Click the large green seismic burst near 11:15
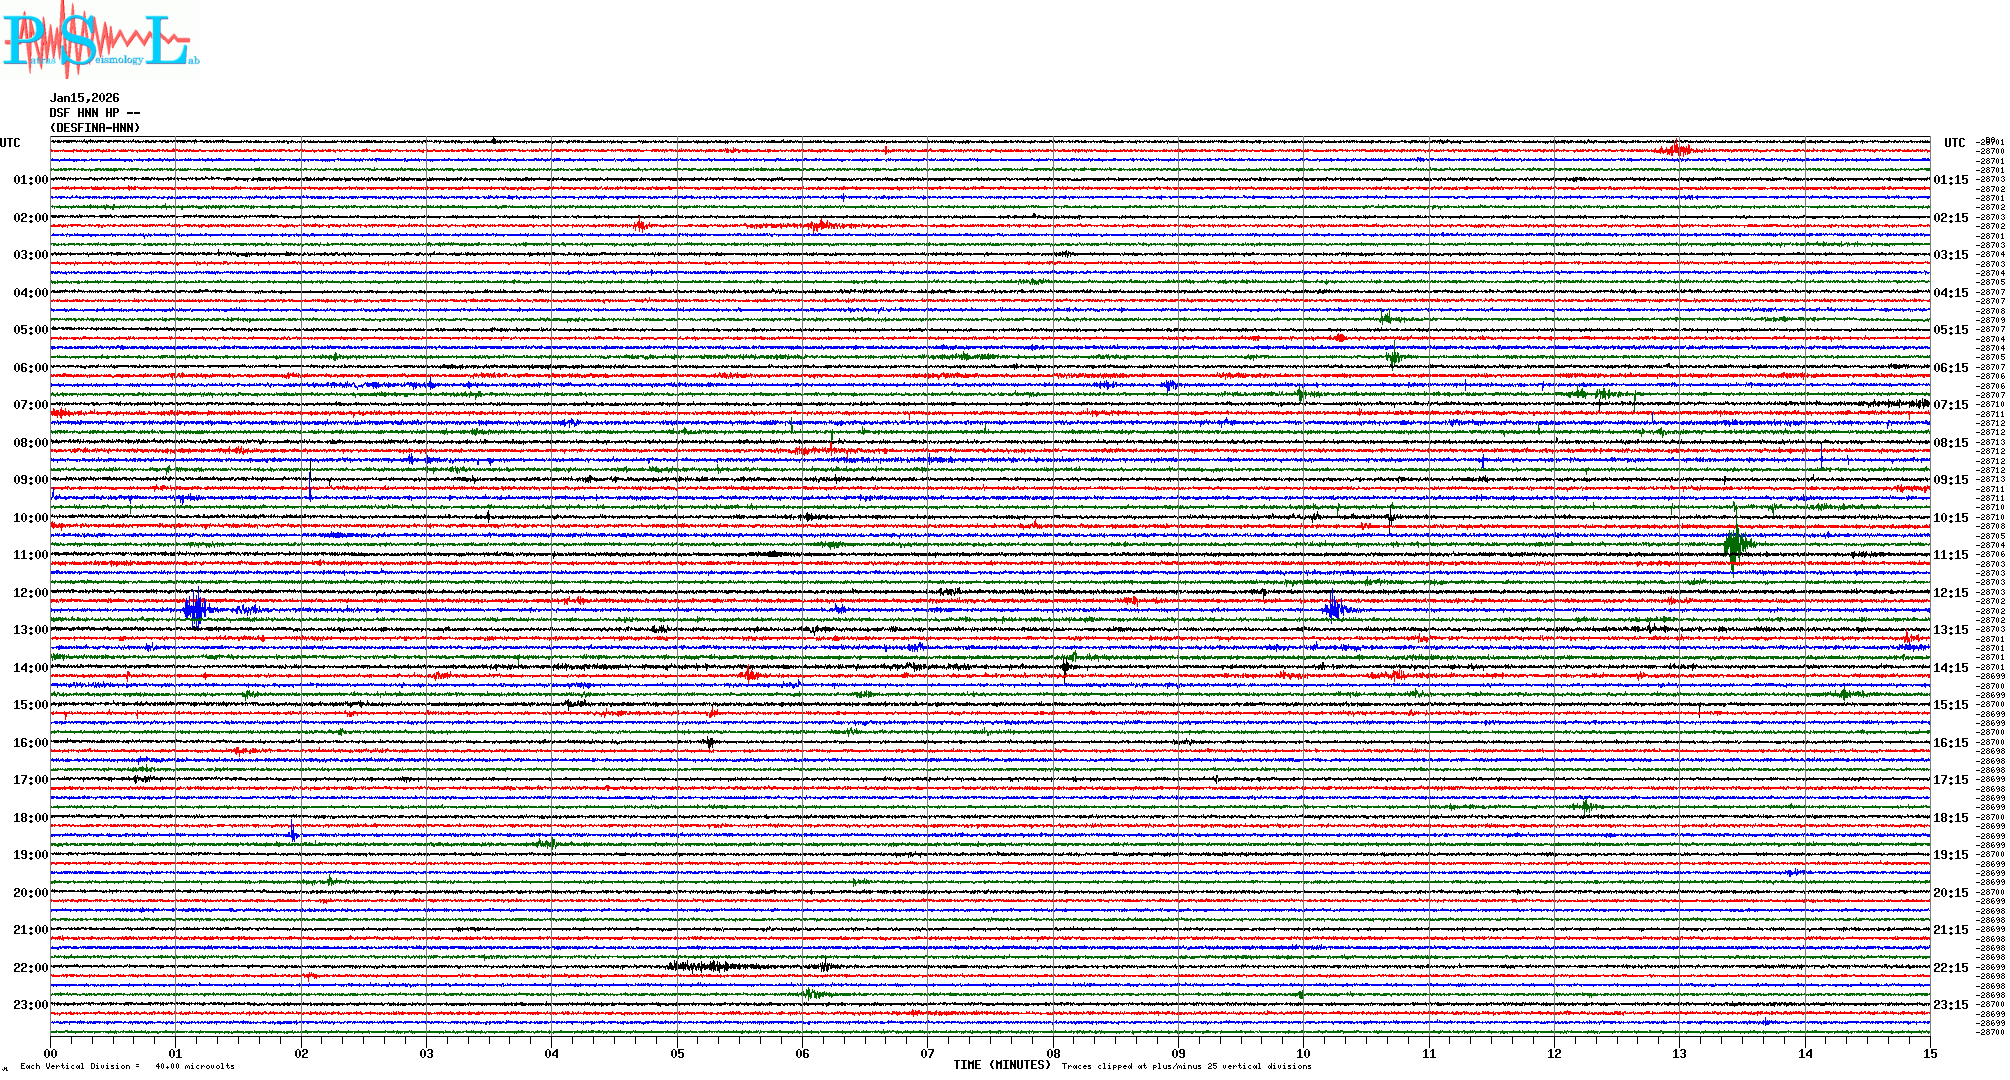This screenshot has width=2010, height=1080. pyautogui.click(x=1736, y=545)
